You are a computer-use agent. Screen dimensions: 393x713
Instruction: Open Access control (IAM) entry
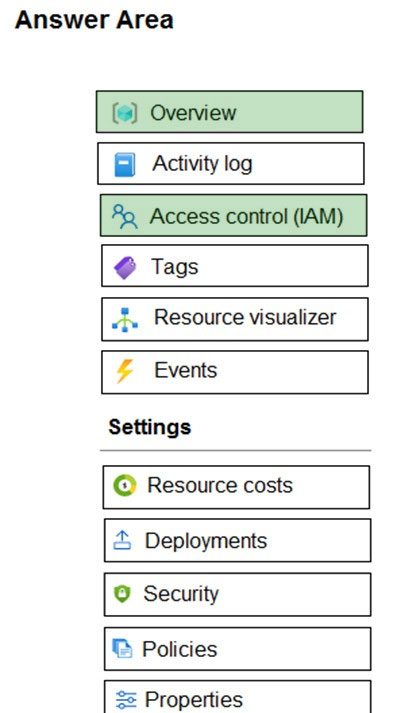233,216
